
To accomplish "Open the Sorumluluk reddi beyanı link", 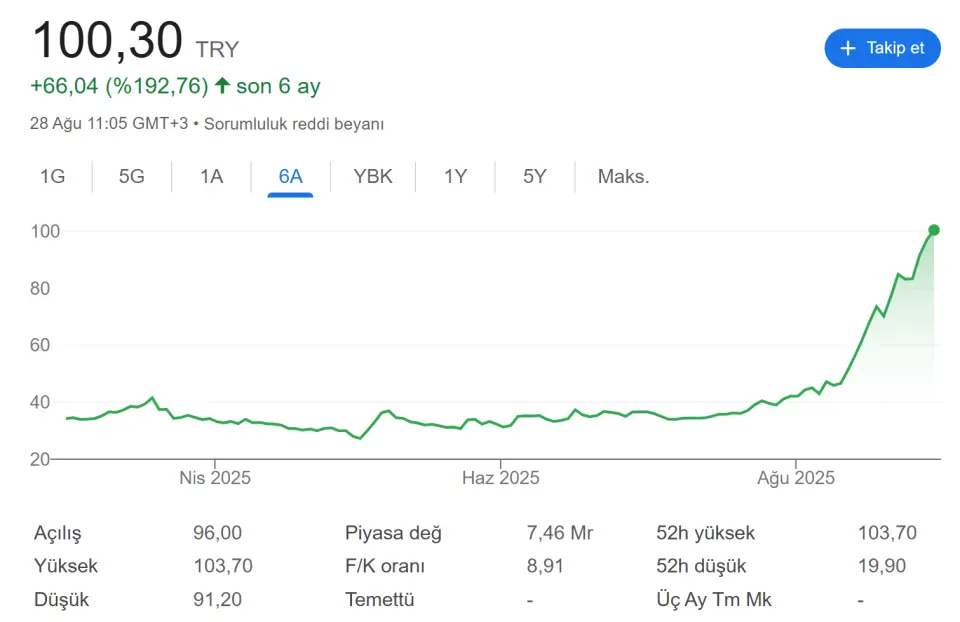I will tap(294, 124).
